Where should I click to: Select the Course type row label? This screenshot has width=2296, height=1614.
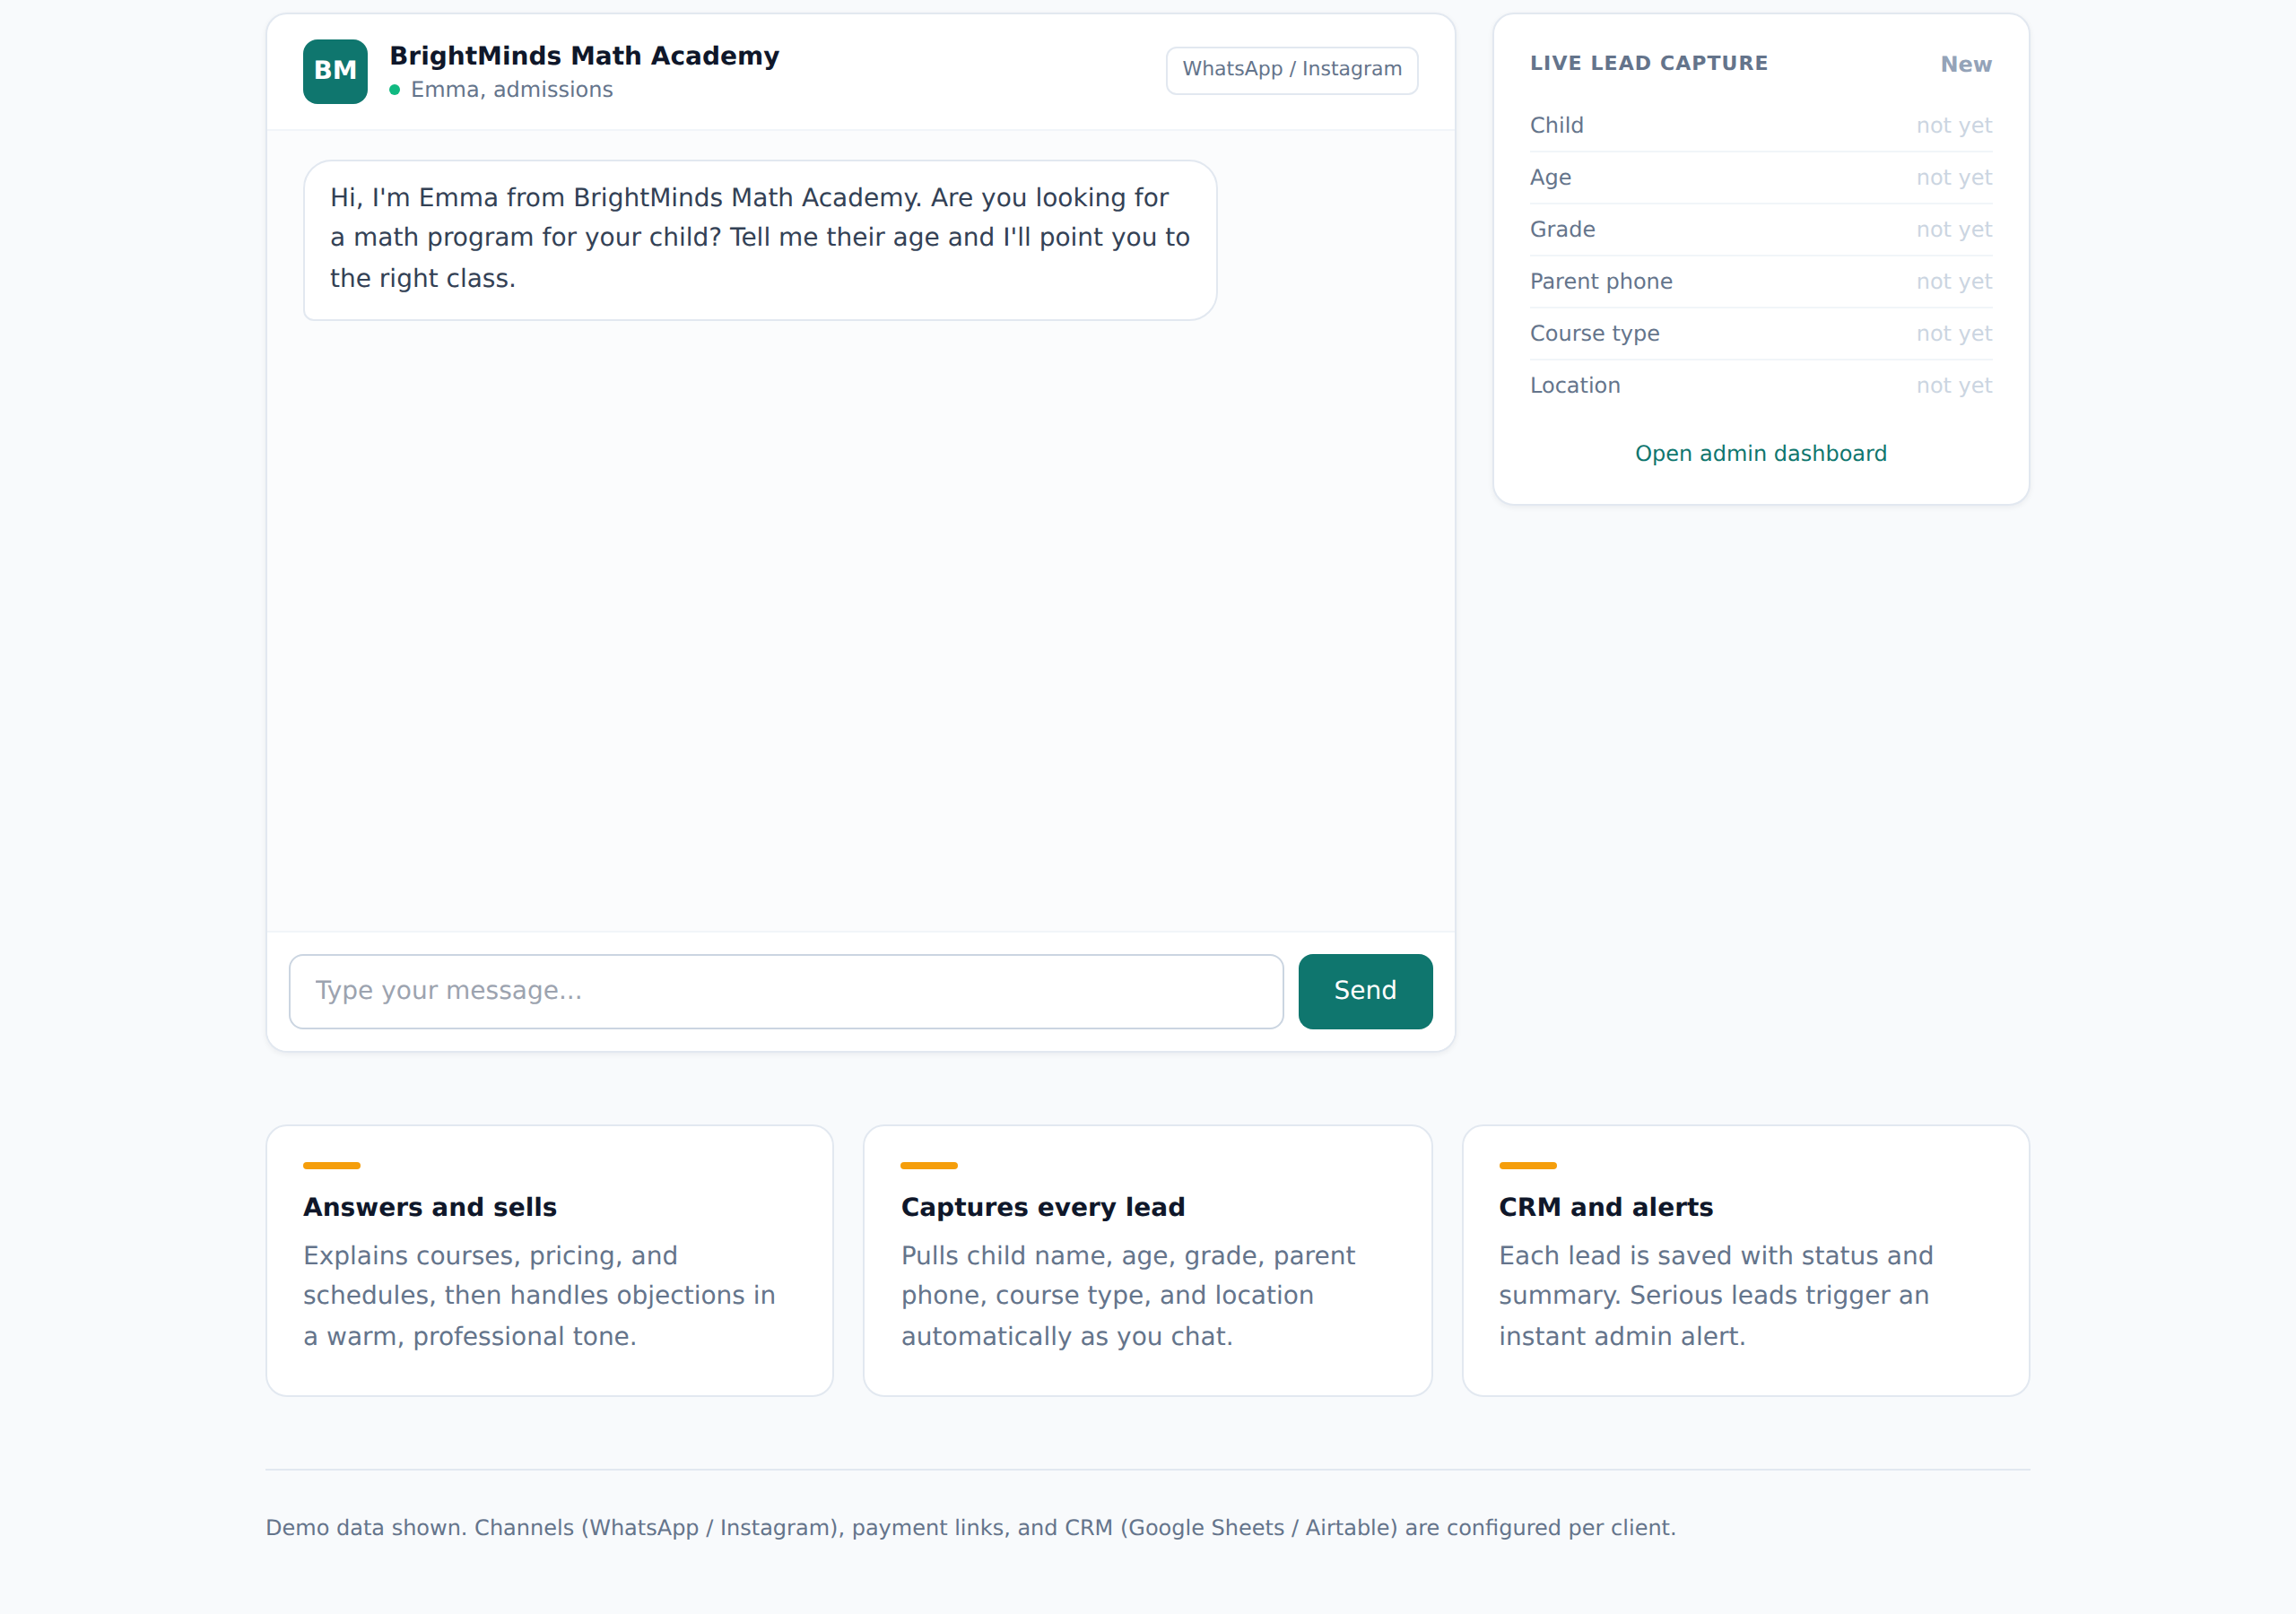1595,334
